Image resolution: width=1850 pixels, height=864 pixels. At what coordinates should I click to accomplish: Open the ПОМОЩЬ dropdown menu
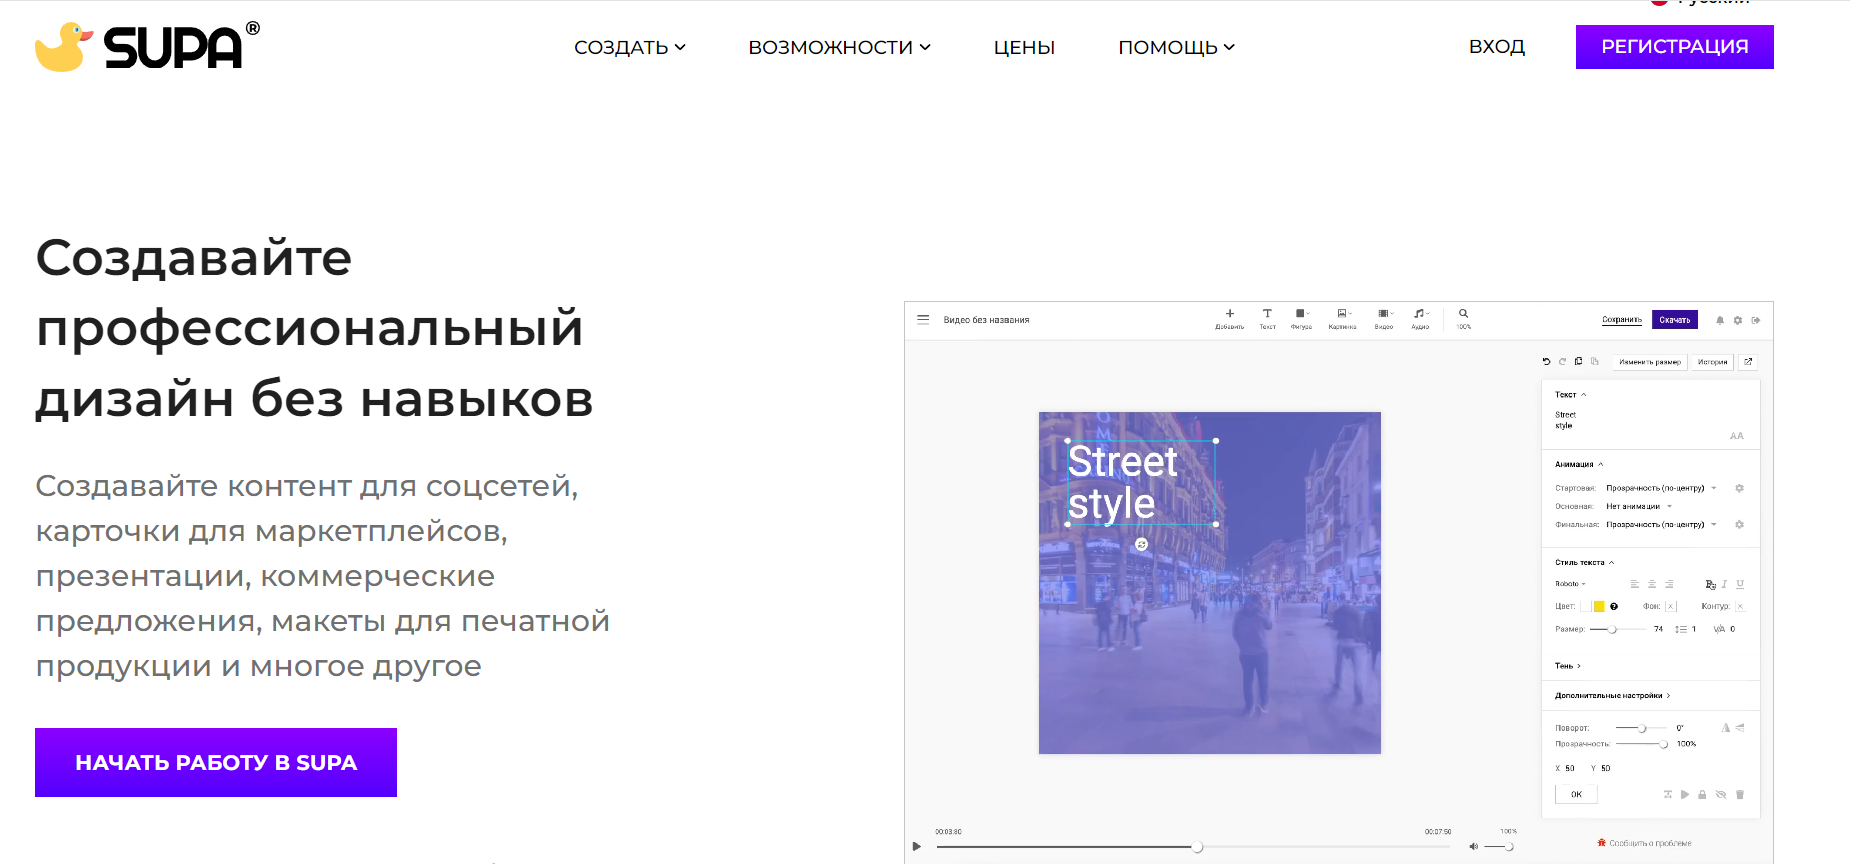(1177, 47)
